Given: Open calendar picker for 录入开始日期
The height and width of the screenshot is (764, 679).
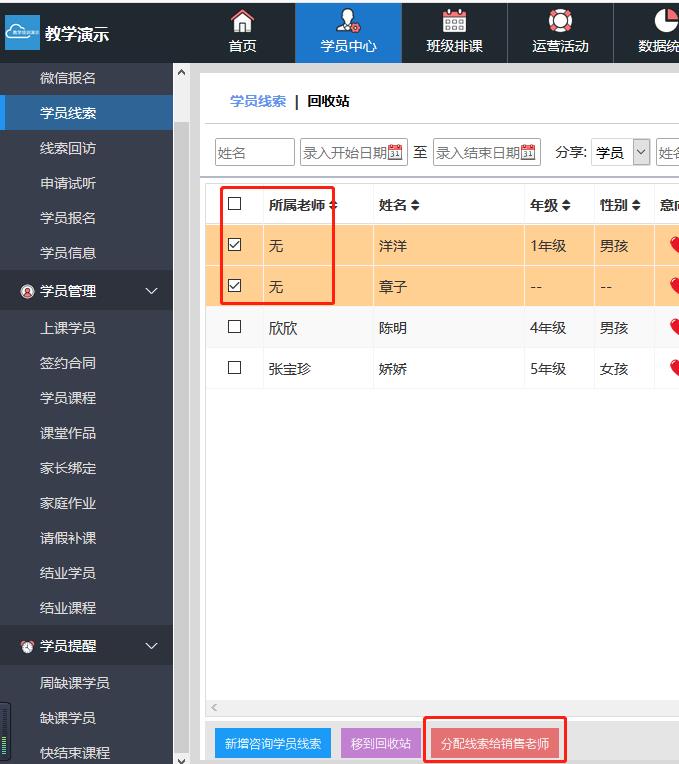Looking at the screenshot, I should pyautogui.click(x=395, y=152).
